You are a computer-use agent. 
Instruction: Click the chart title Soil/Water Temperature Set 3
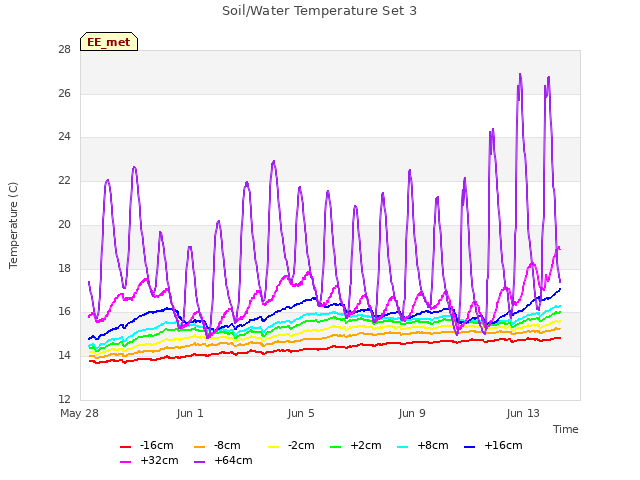tap(319, 11)
